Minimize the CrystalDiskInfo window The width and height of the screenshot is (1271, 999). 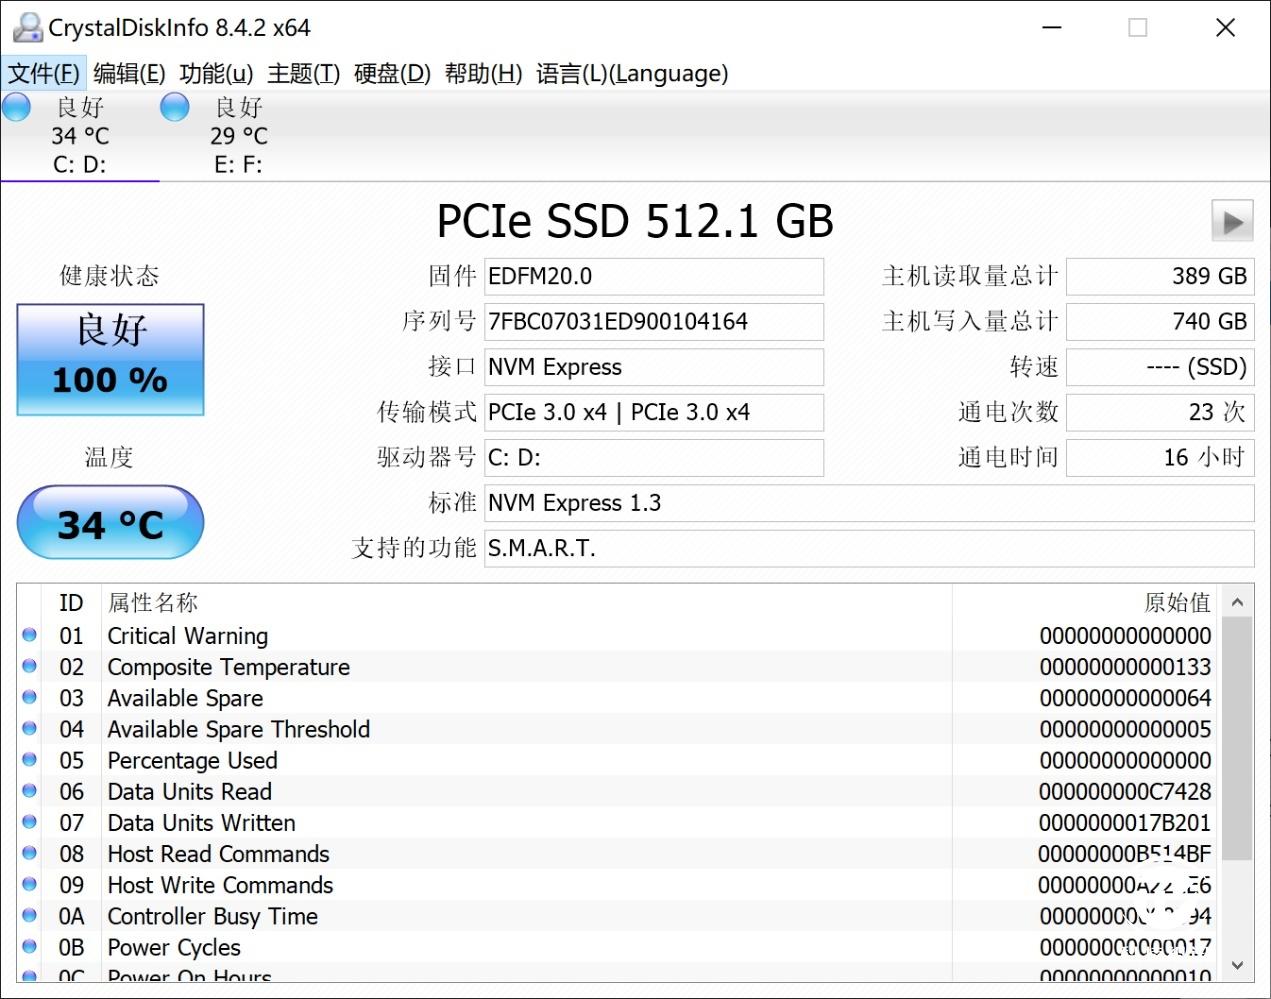coord(1052,27)
